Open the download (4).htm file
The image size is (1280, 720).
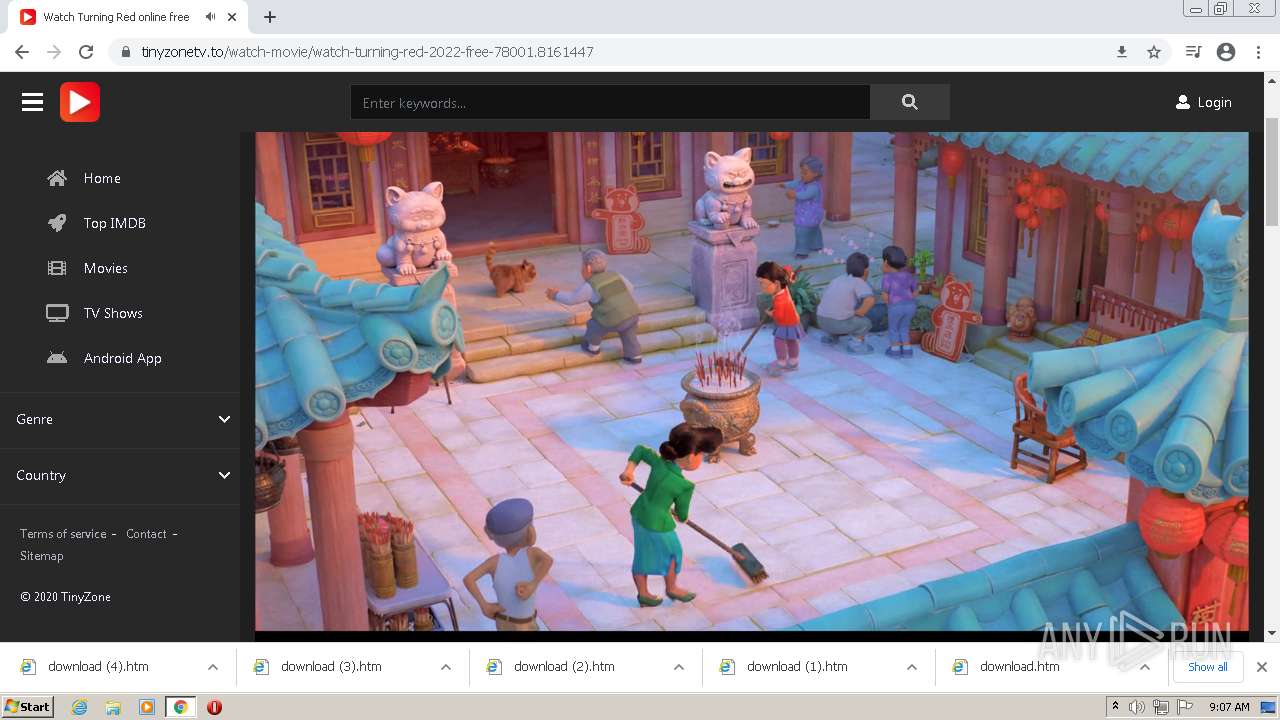[98, 667]
